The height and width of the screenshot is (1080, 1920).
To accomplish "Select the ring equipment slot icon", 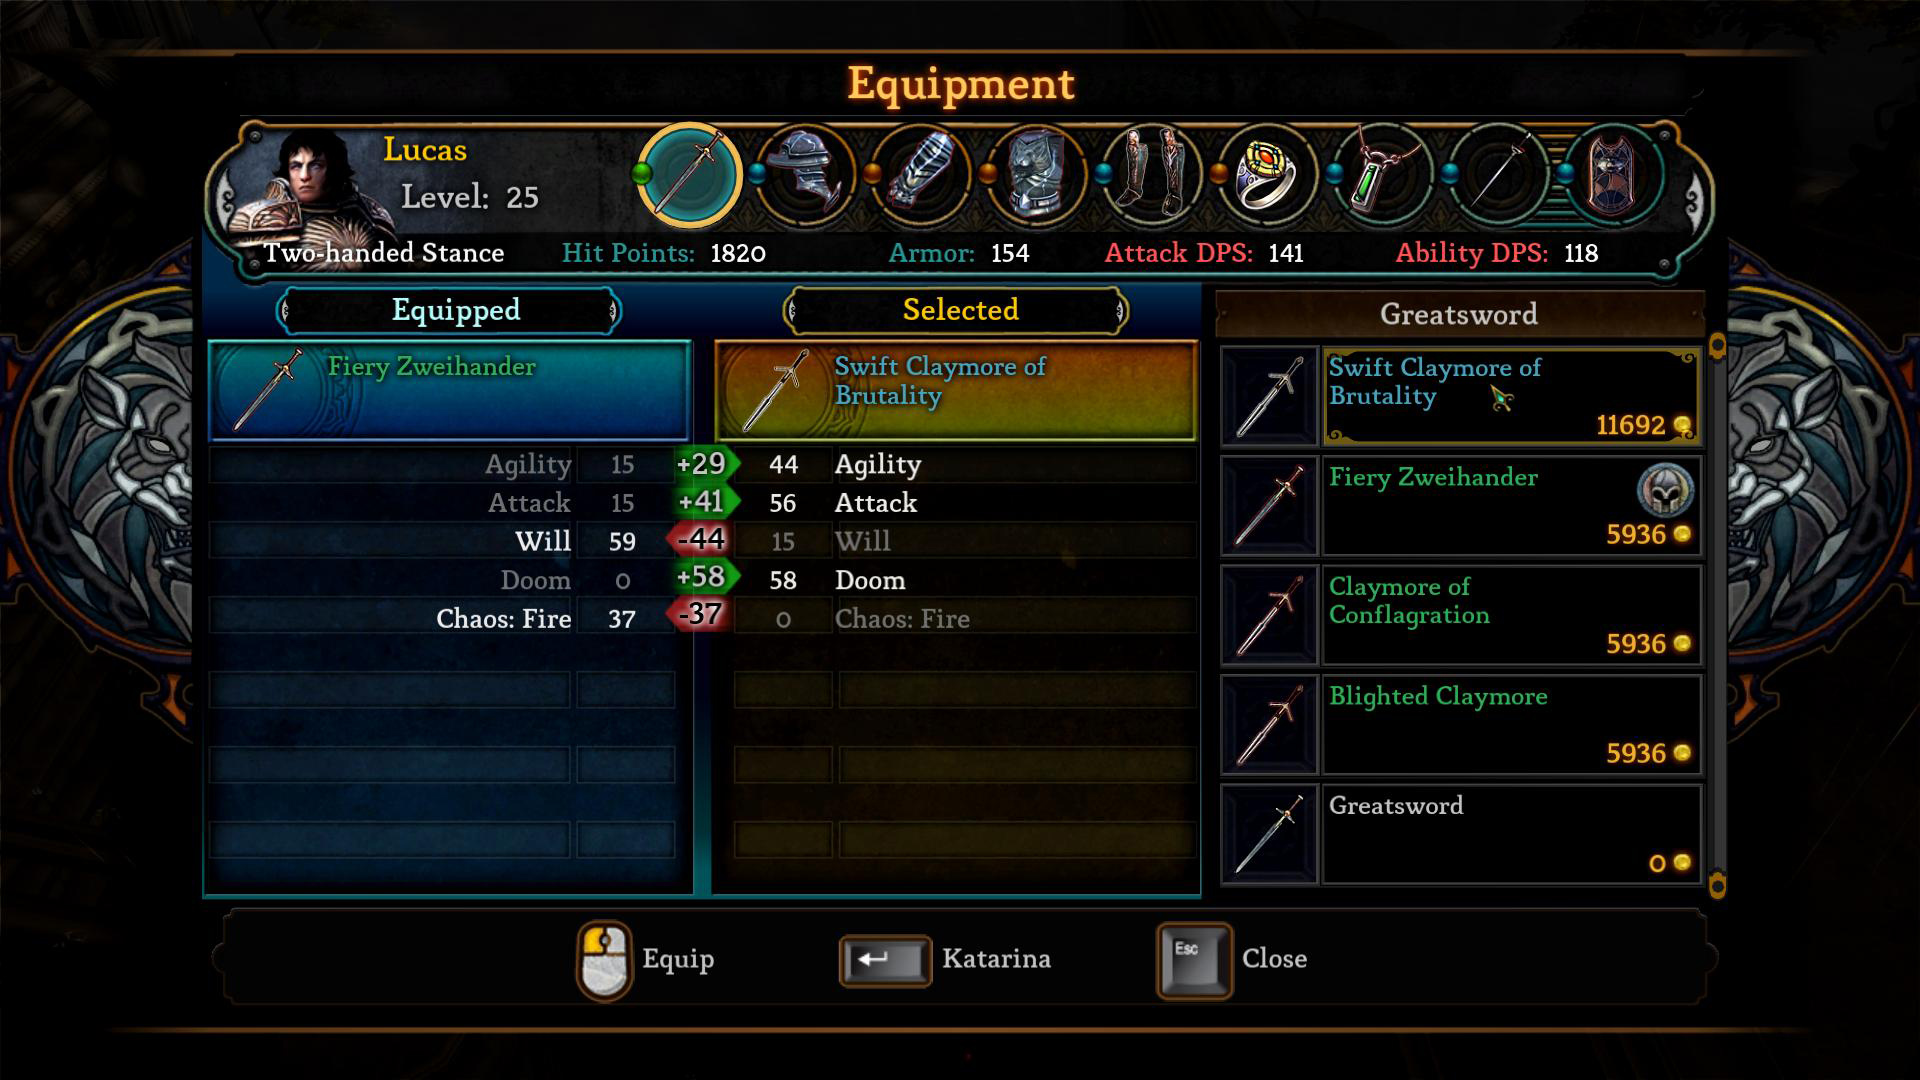I will pyautogui.click(x=1267, y=176).
